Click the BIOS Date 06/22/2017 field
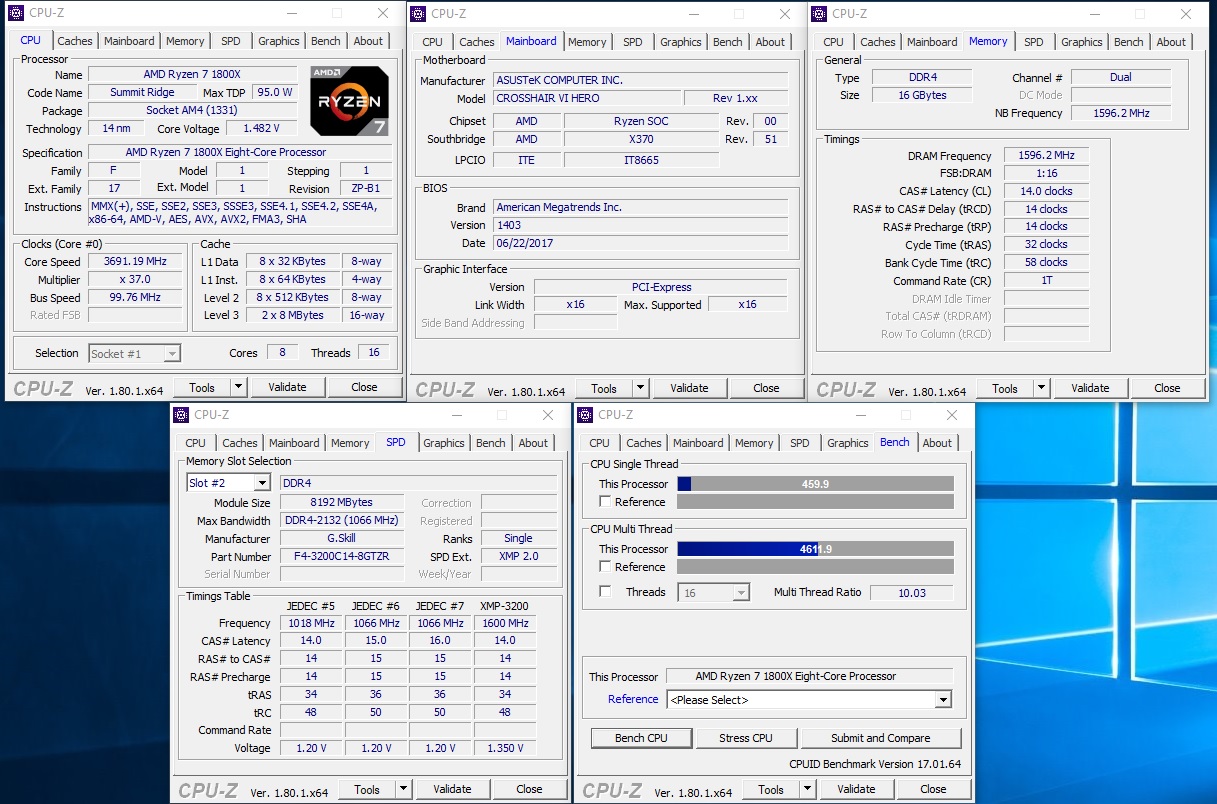 (x=642, y=243)
